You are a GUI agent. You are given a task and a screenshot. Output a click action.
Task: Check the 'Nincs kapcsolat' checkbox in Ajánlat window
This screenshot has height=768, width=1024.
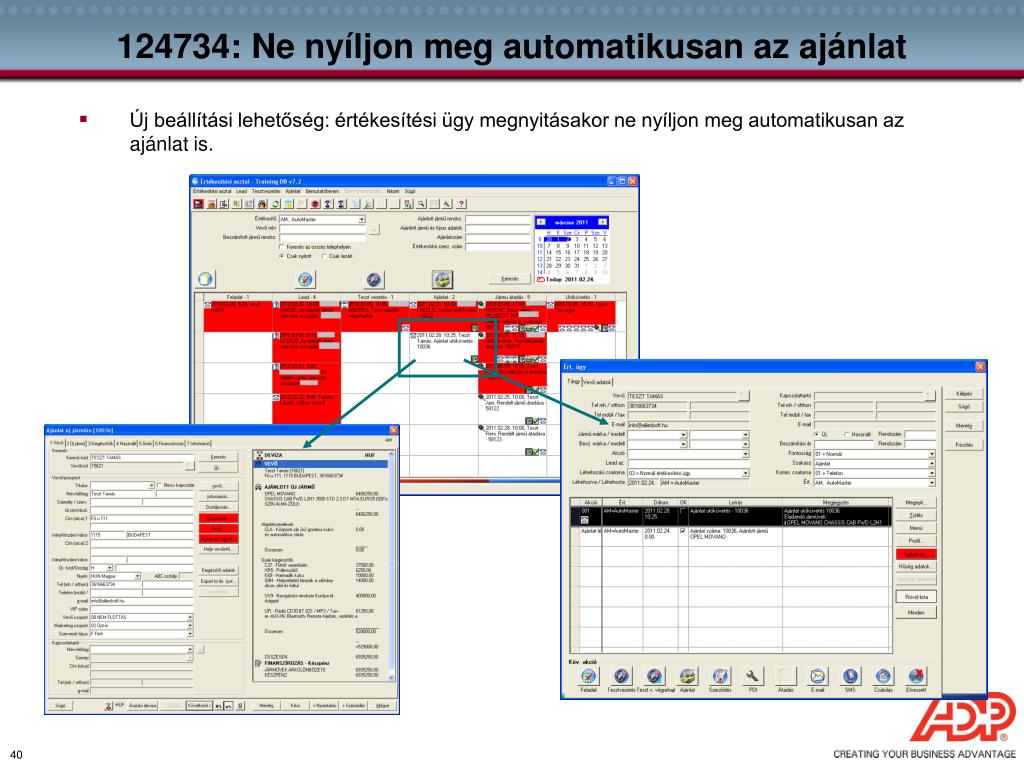[x=160, y=485]
